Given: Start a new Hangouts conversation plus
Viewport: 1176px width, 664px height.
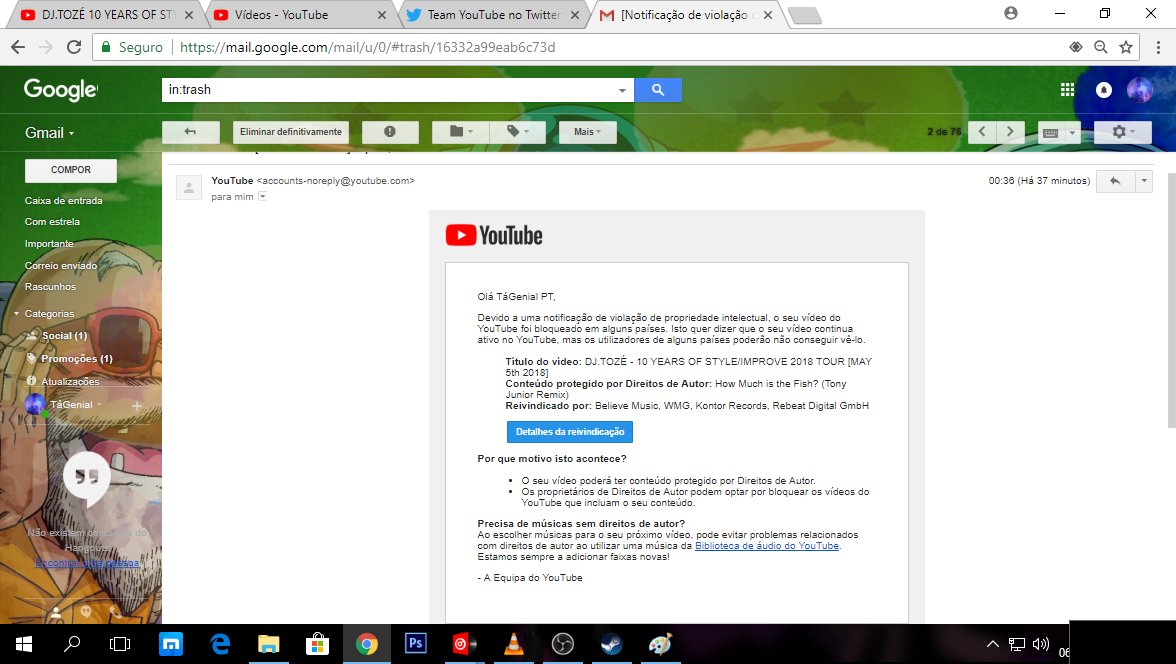Looking at the screenshot, I should point(137,406).
